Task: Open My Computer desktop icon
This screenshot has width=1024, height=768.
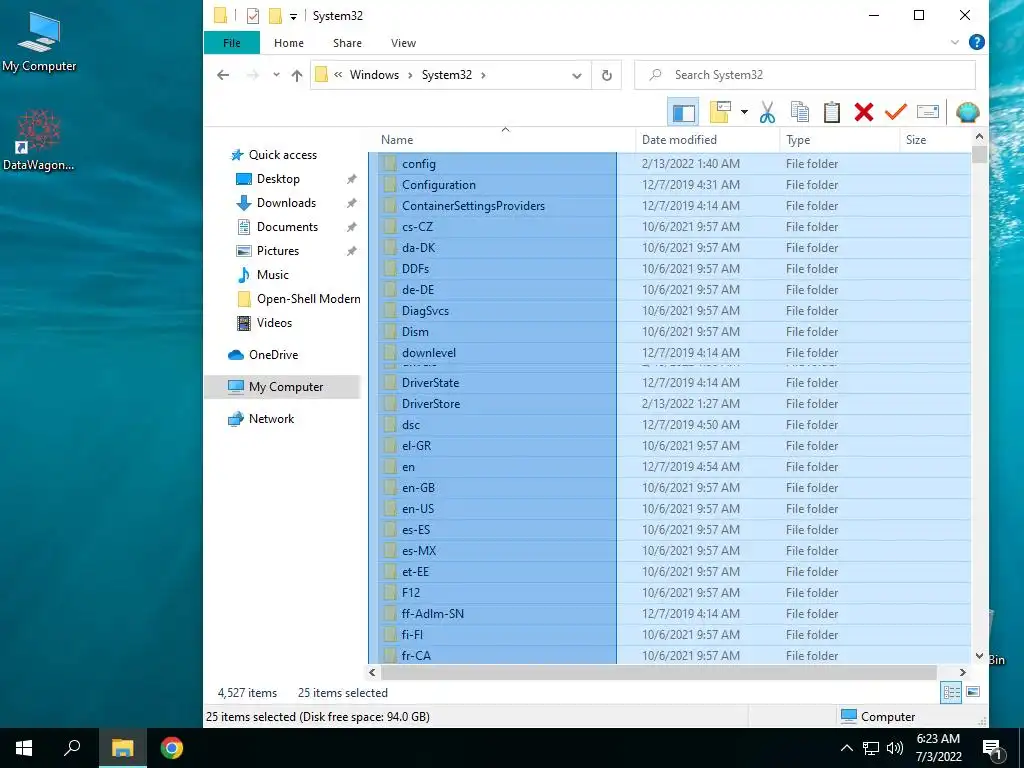Action: pyautogui.click(x=39, y=42)
